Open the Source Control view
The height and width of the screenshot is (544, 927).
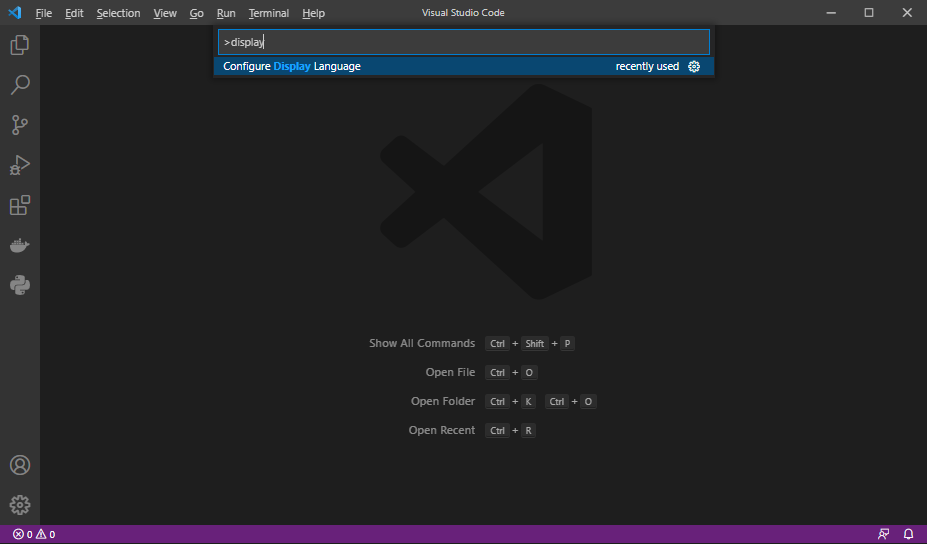pyautogui.click(x=20, y=125)
